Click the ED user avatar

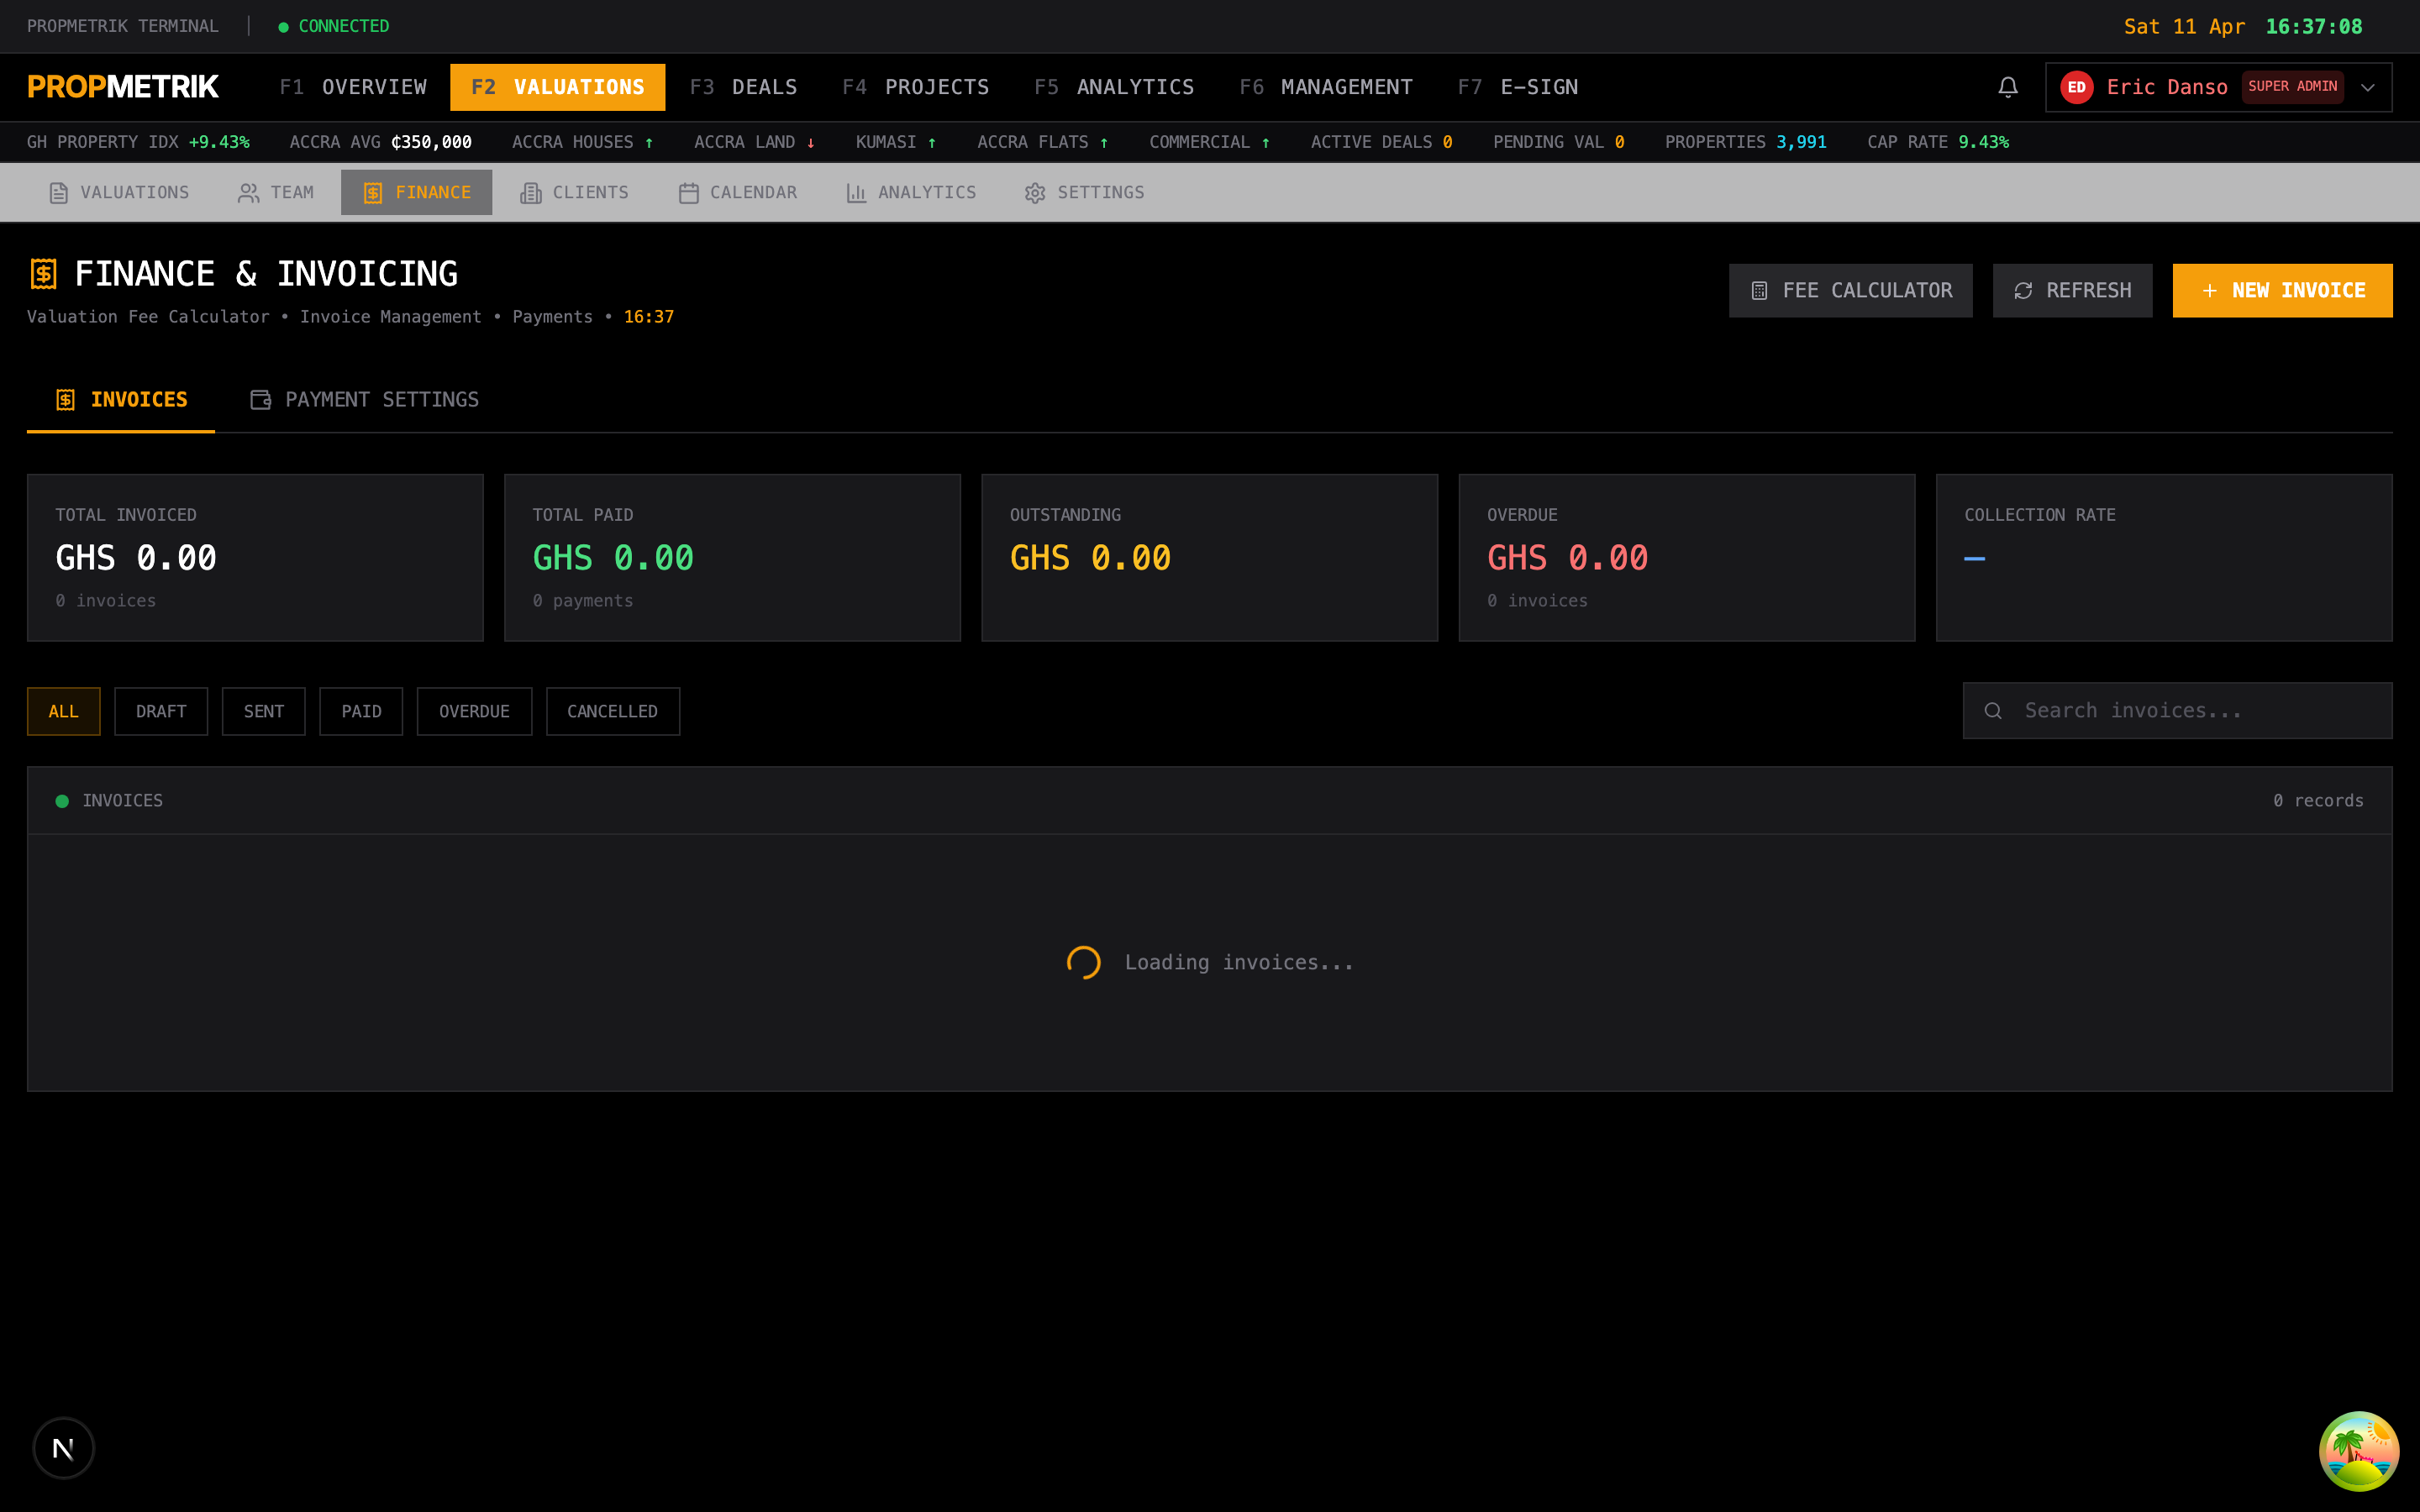pos(2076,87)
